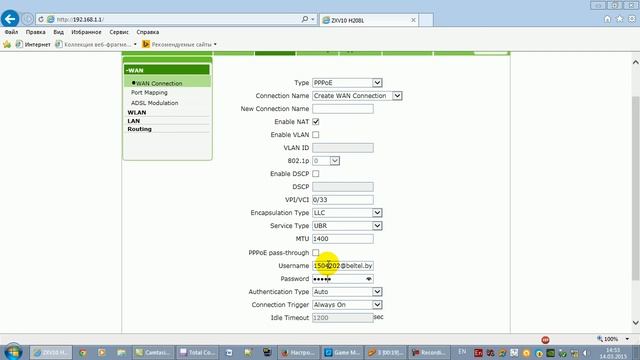Open a new blank tab
The height and width of the screenshot is (360, 640).
pyautogui.click(x=426, y=20)
